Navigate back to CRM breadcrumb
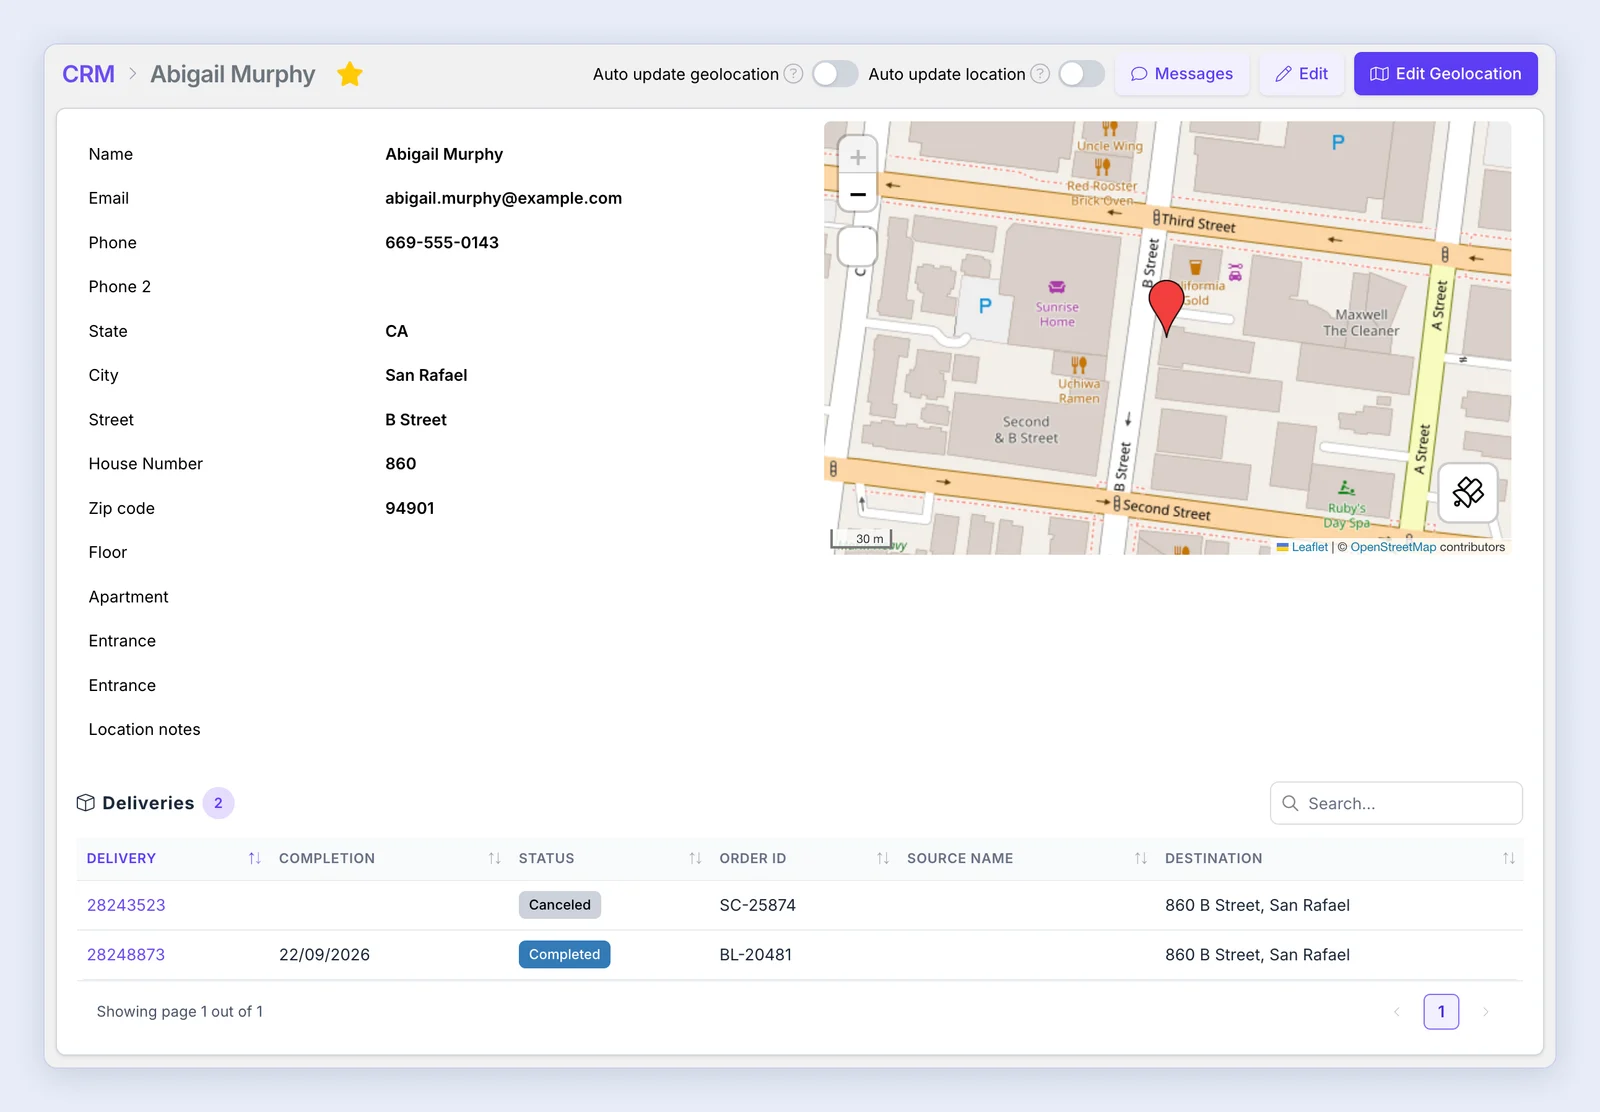The width and height of the screenshot is (1600, 1112). click(x=88, y=74)
